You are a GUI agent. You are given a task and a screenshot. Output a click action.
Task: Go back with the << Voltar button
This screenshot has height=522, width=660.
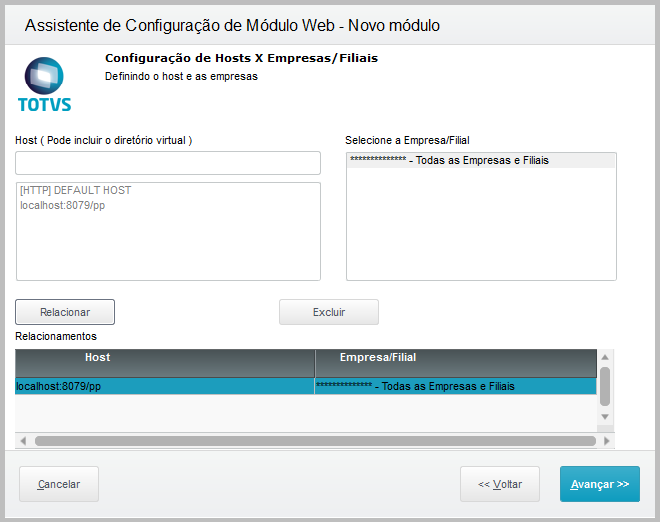(x=500, y=484)
